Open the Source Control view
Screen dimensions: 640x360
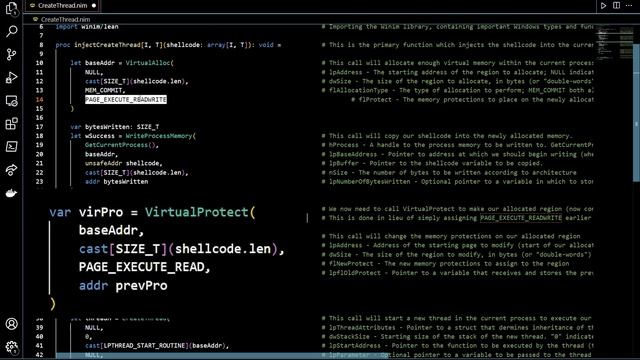click(x=11, y=54)
